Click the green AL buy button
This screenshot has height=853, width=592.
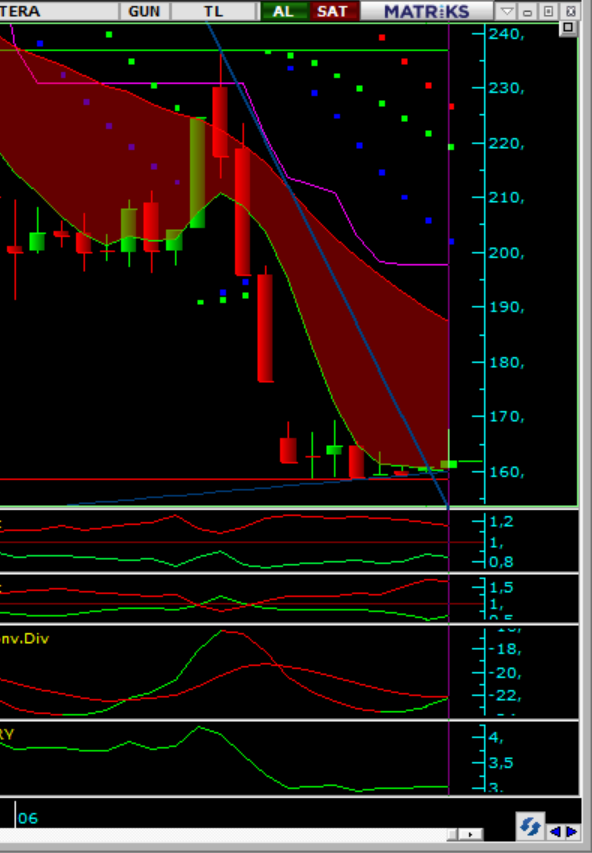click(x=283, y=11)
